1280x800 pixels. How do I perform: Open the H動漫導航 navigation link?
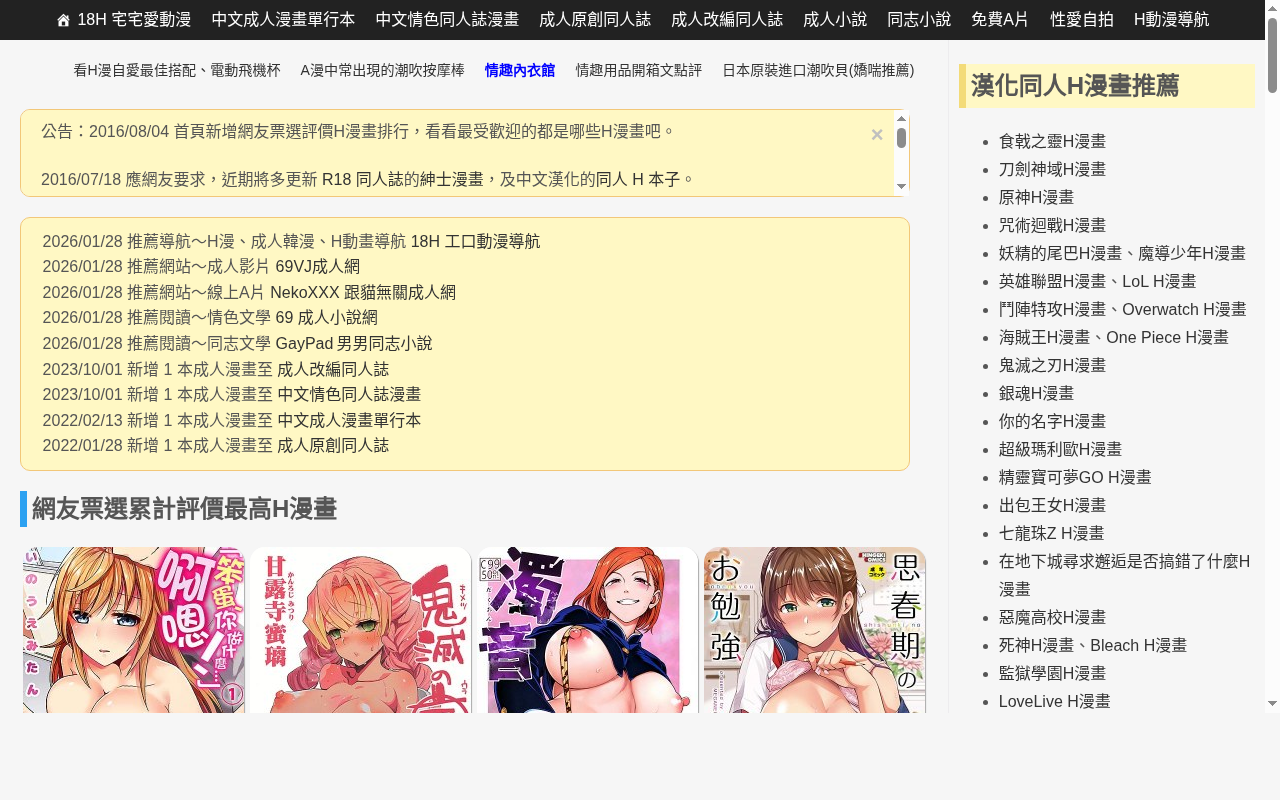[1171, 20]
